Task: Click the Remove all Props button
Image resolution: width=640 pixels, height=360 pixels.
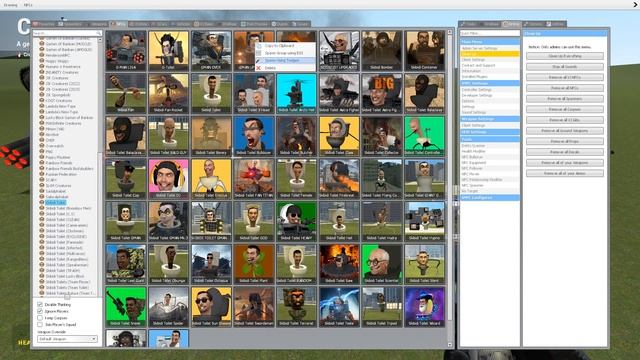Action: tap(565, 141)
